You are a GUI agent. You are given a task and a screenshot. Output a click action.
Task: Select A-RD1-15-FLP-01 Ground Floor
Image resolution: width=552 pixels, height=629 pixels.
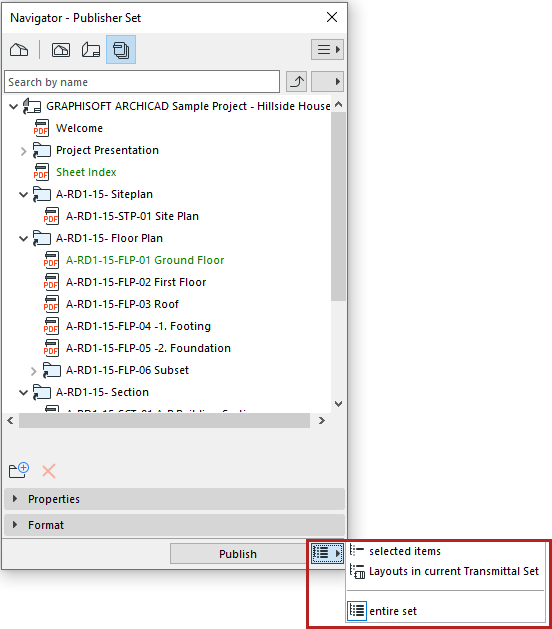click(x=145, y=260)
